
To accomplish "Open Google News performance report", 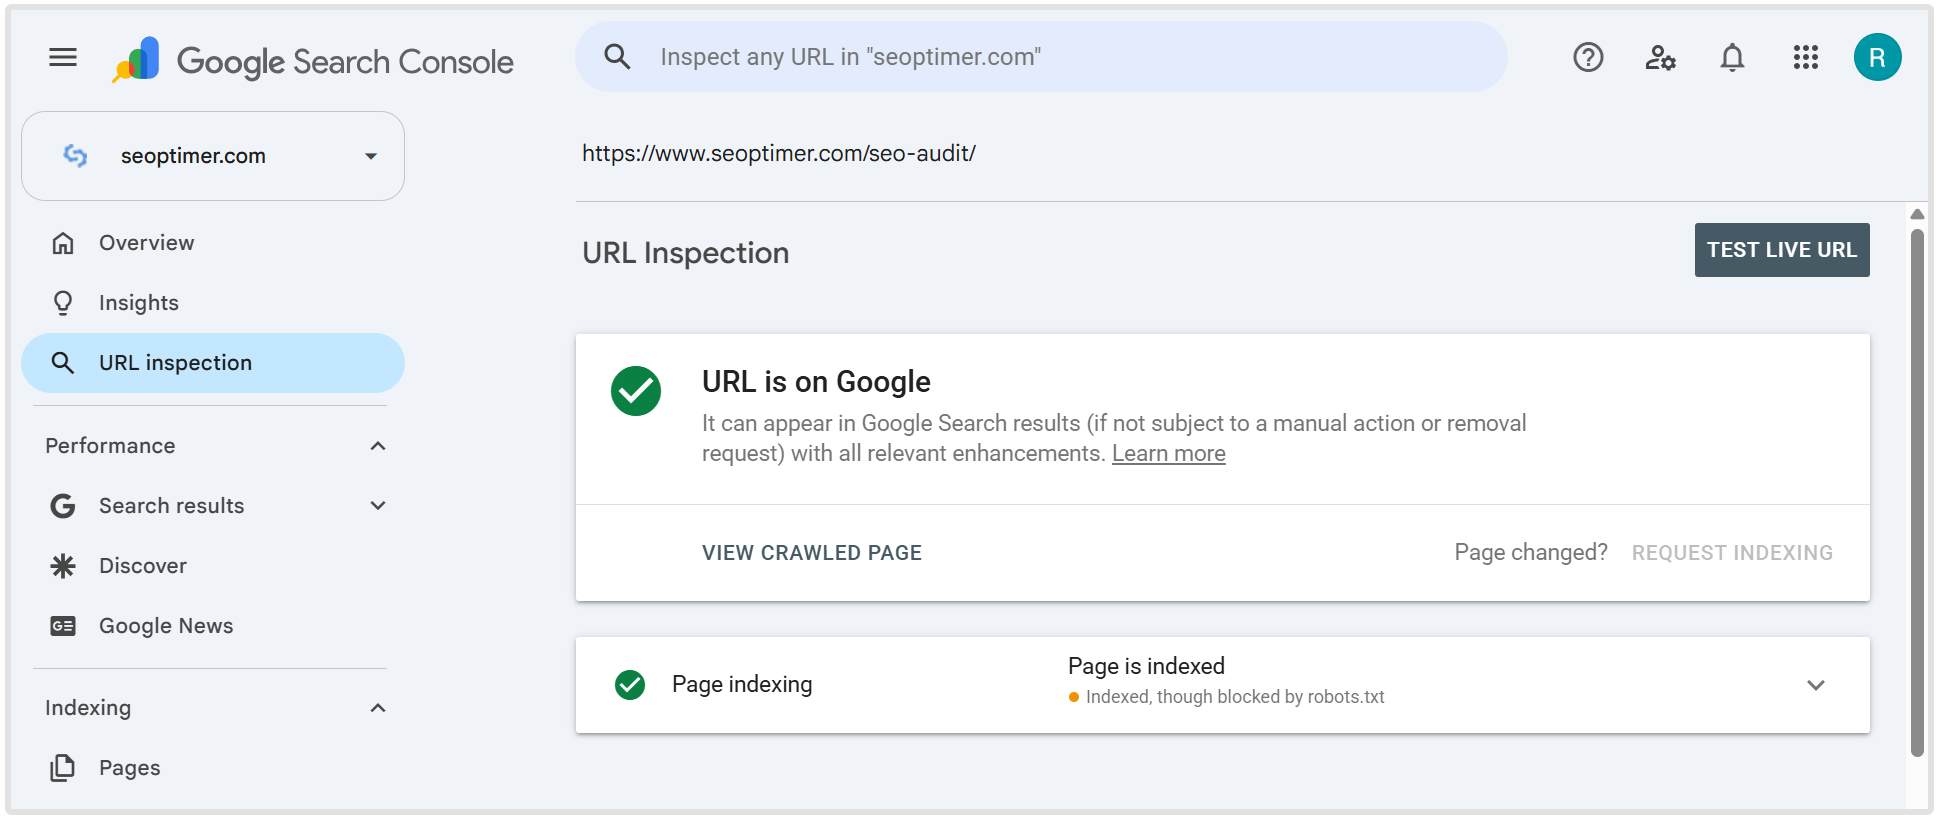I will click(213, 626).
